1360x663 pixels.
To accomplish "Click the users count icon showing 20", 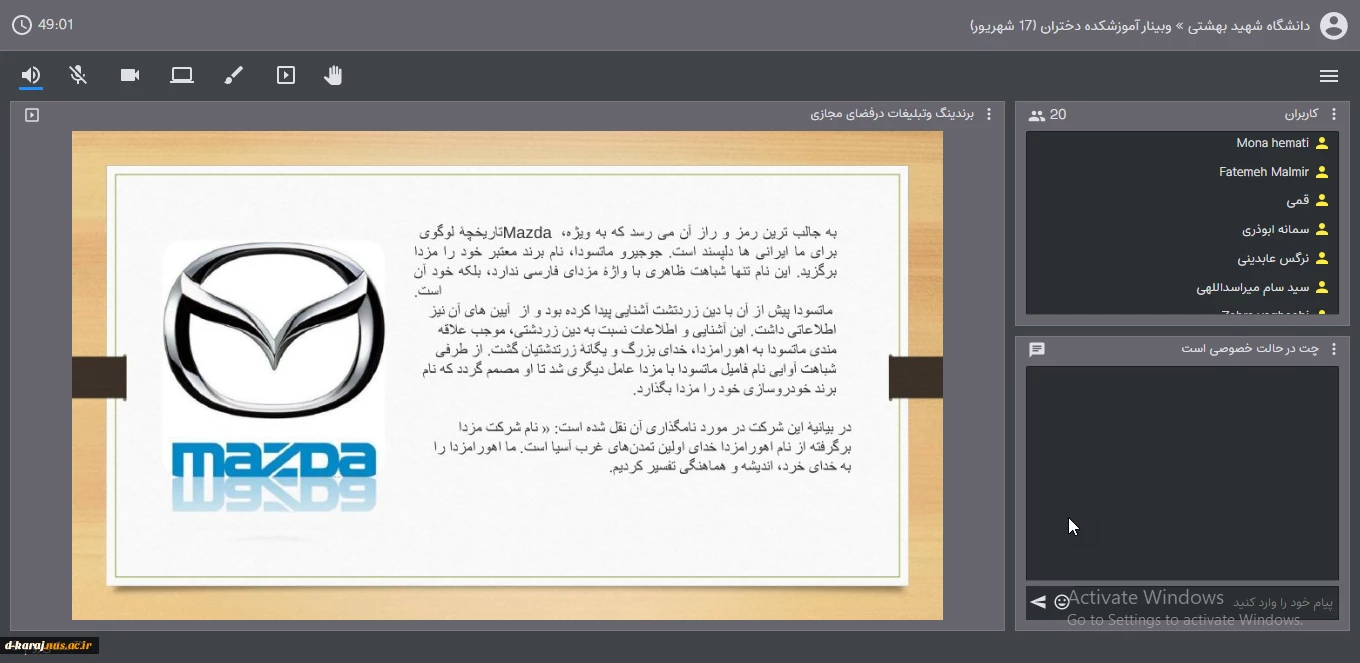I will pyautogui.click(x=1037, y=116).
